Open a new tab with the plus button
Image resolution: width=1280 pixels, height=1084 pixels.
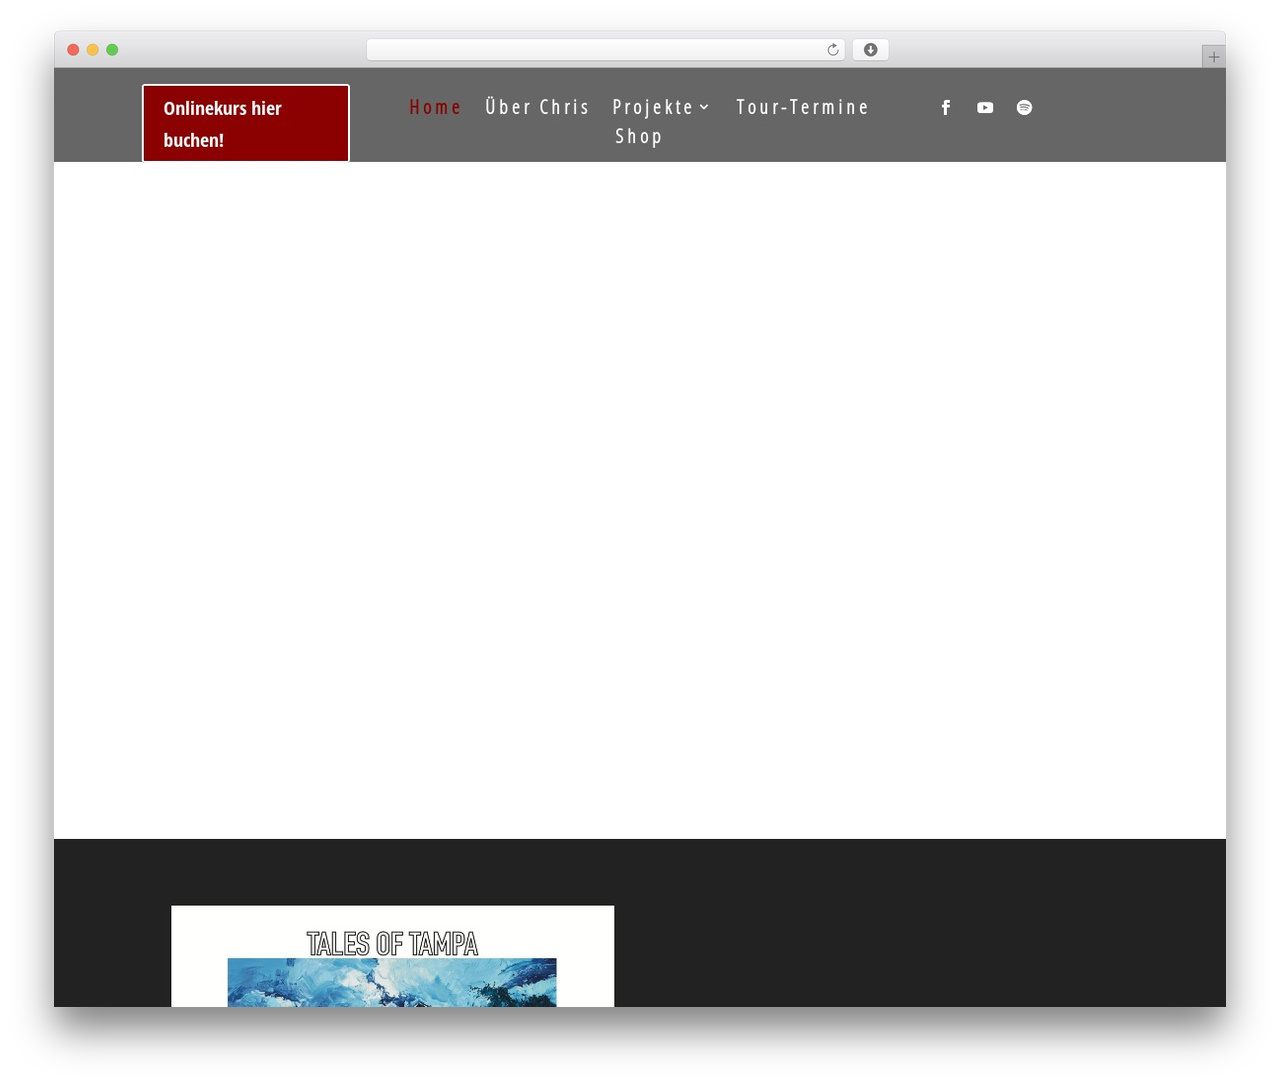[1213, 57]
